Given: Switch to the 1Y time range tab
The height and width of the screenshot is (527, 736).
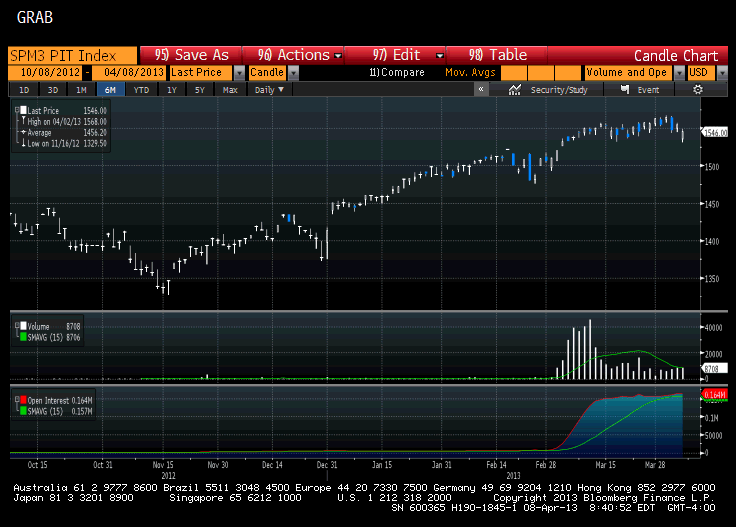Looking at the screenshot, I should (172, 90).
